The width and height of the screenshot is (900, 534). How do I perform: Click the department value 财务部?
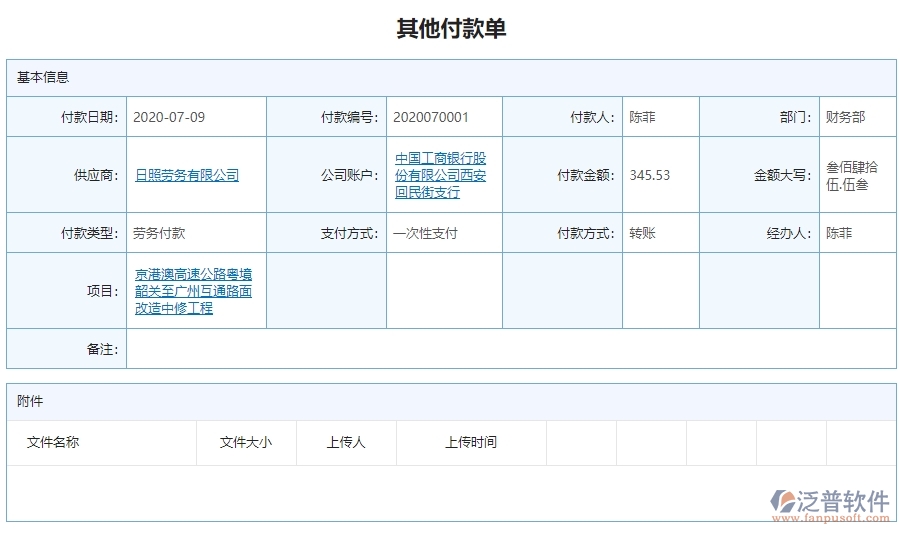coord(845,117)
